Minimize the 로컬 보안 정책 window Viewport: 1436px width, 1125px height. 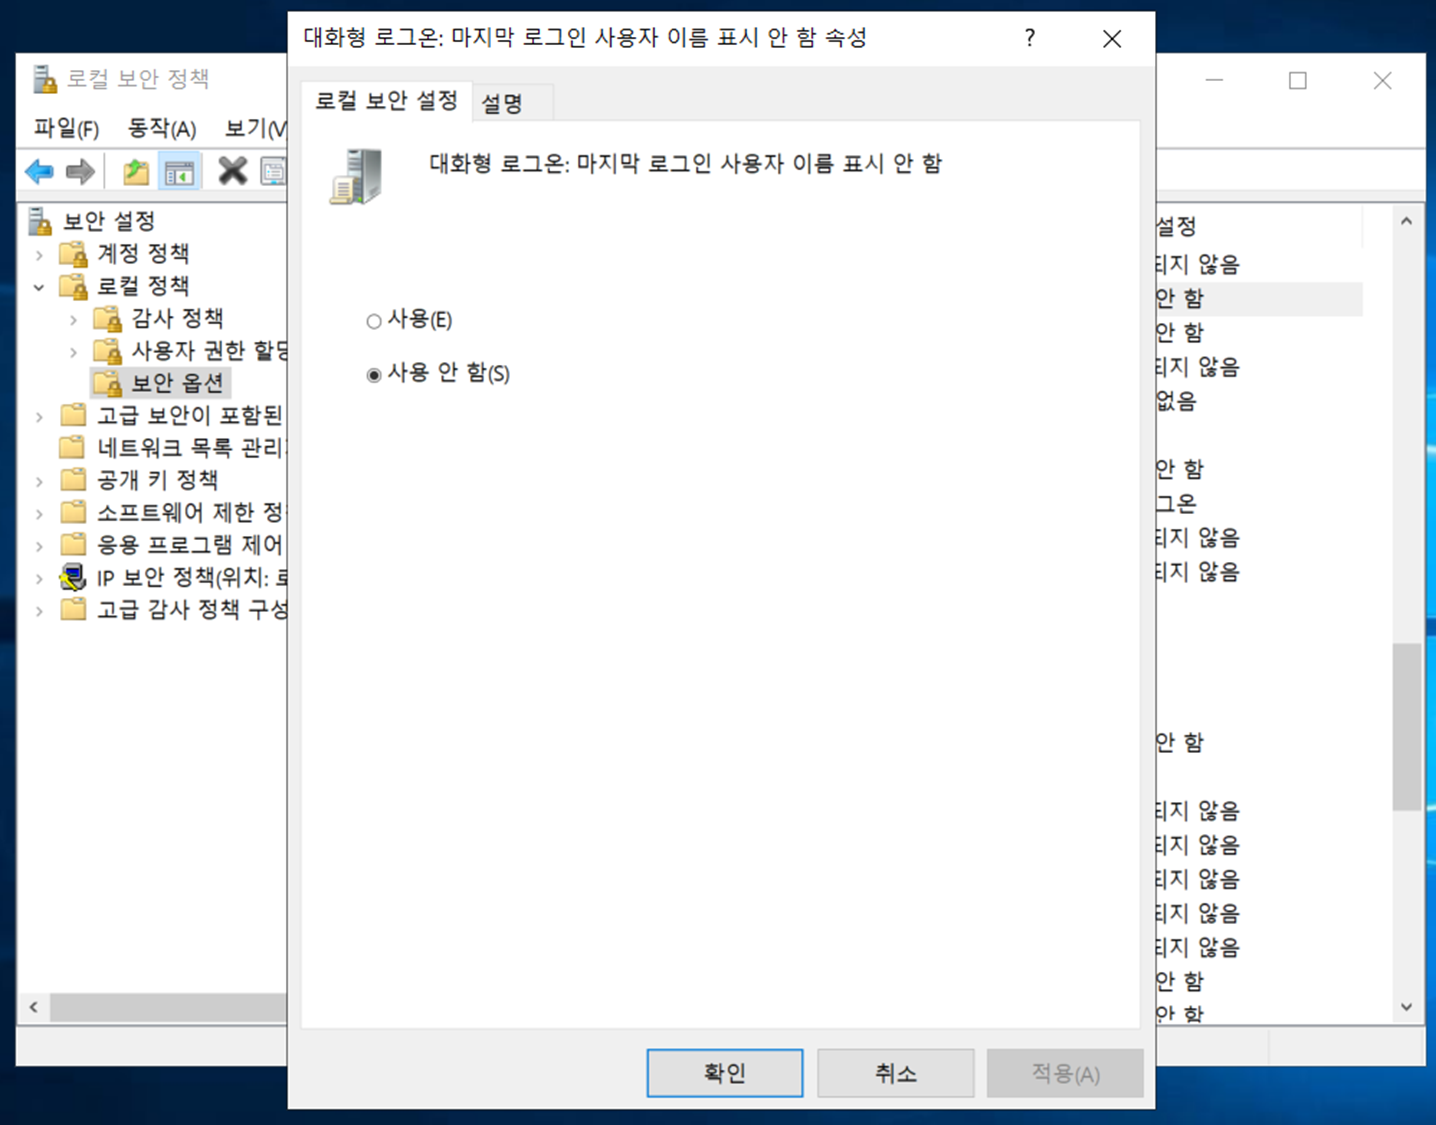[x=1215, y=80]
